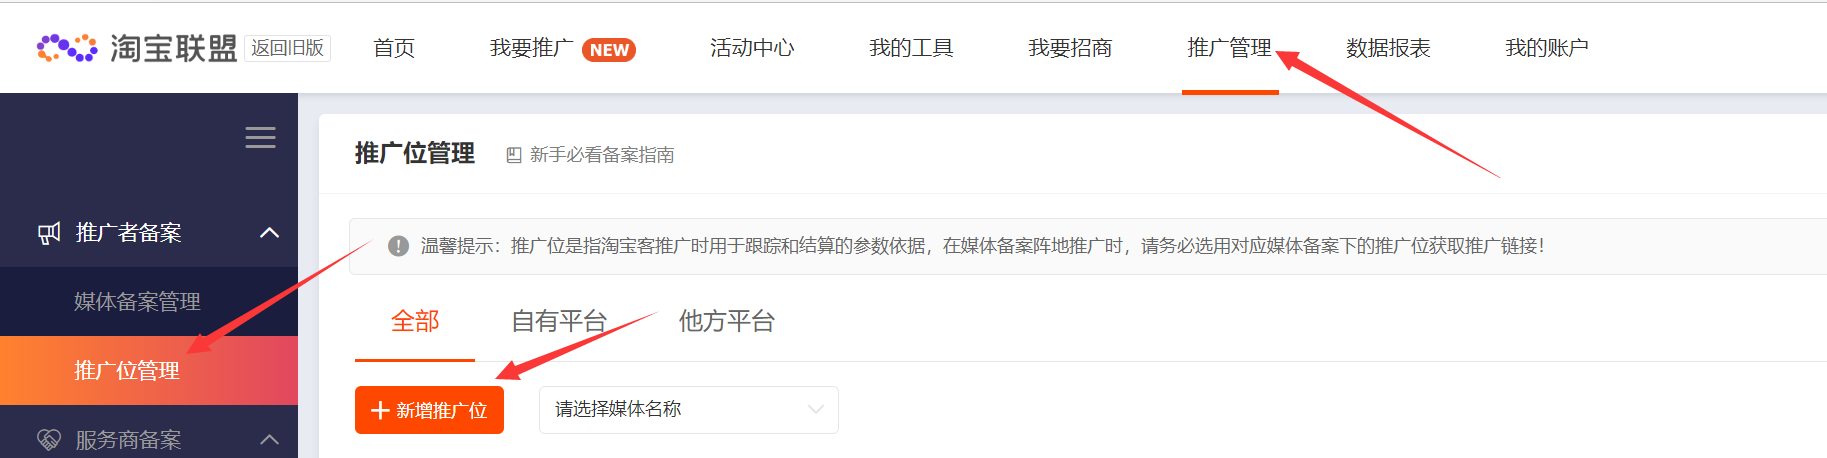
Task: Toggle the sidebar hamburger menu icon
Action: tap(261, 138)
